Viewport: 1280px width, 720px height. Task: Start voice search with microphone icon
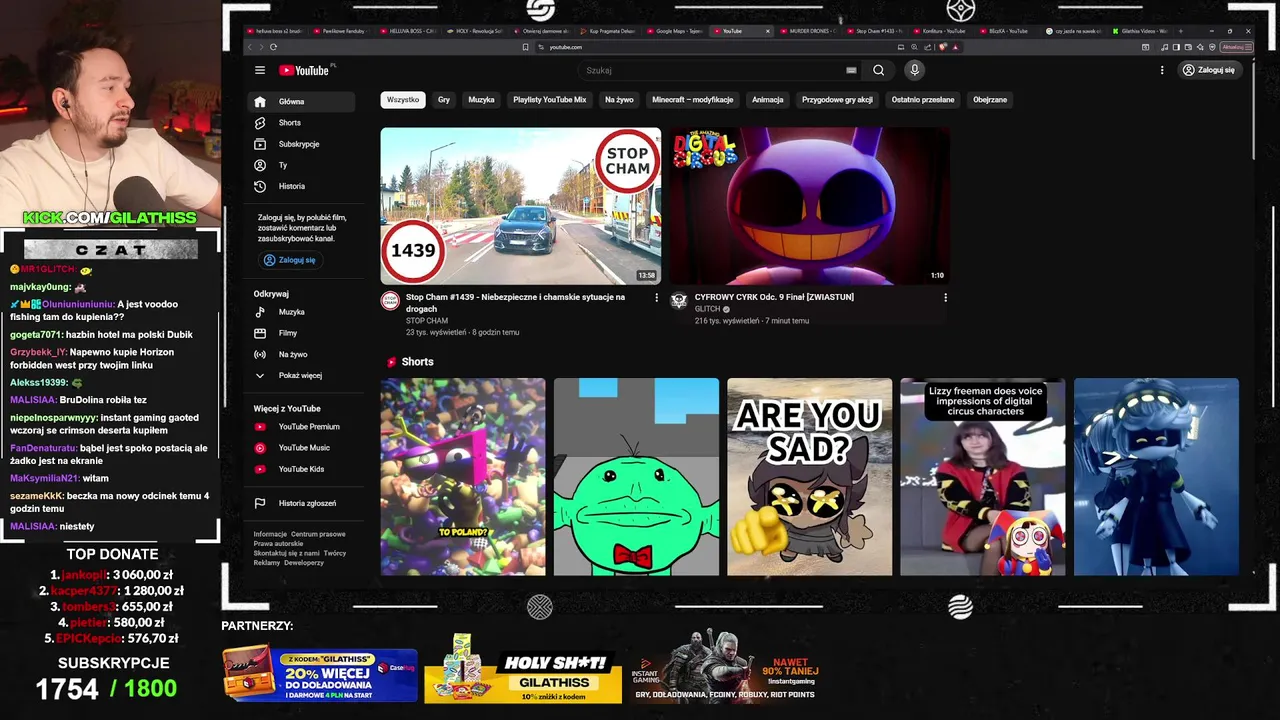914,70
